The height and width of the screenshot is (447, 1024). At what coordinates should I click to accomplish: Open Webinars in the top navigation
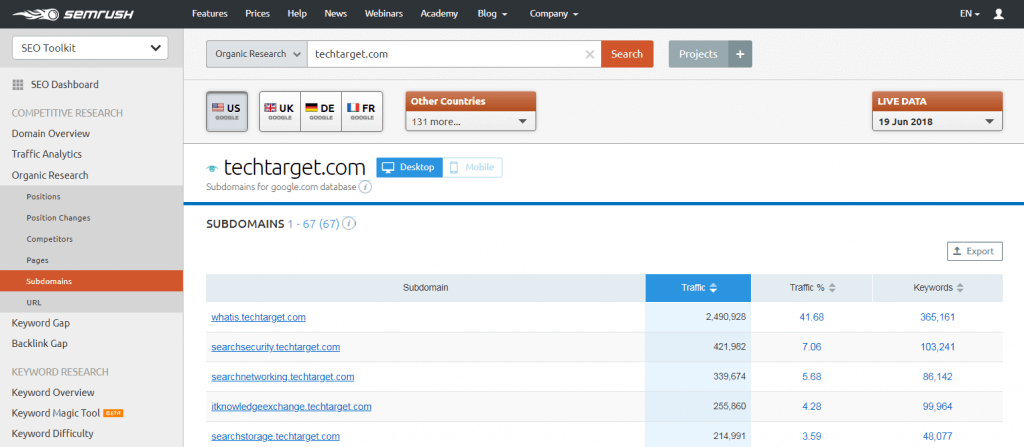coord(384,14)
